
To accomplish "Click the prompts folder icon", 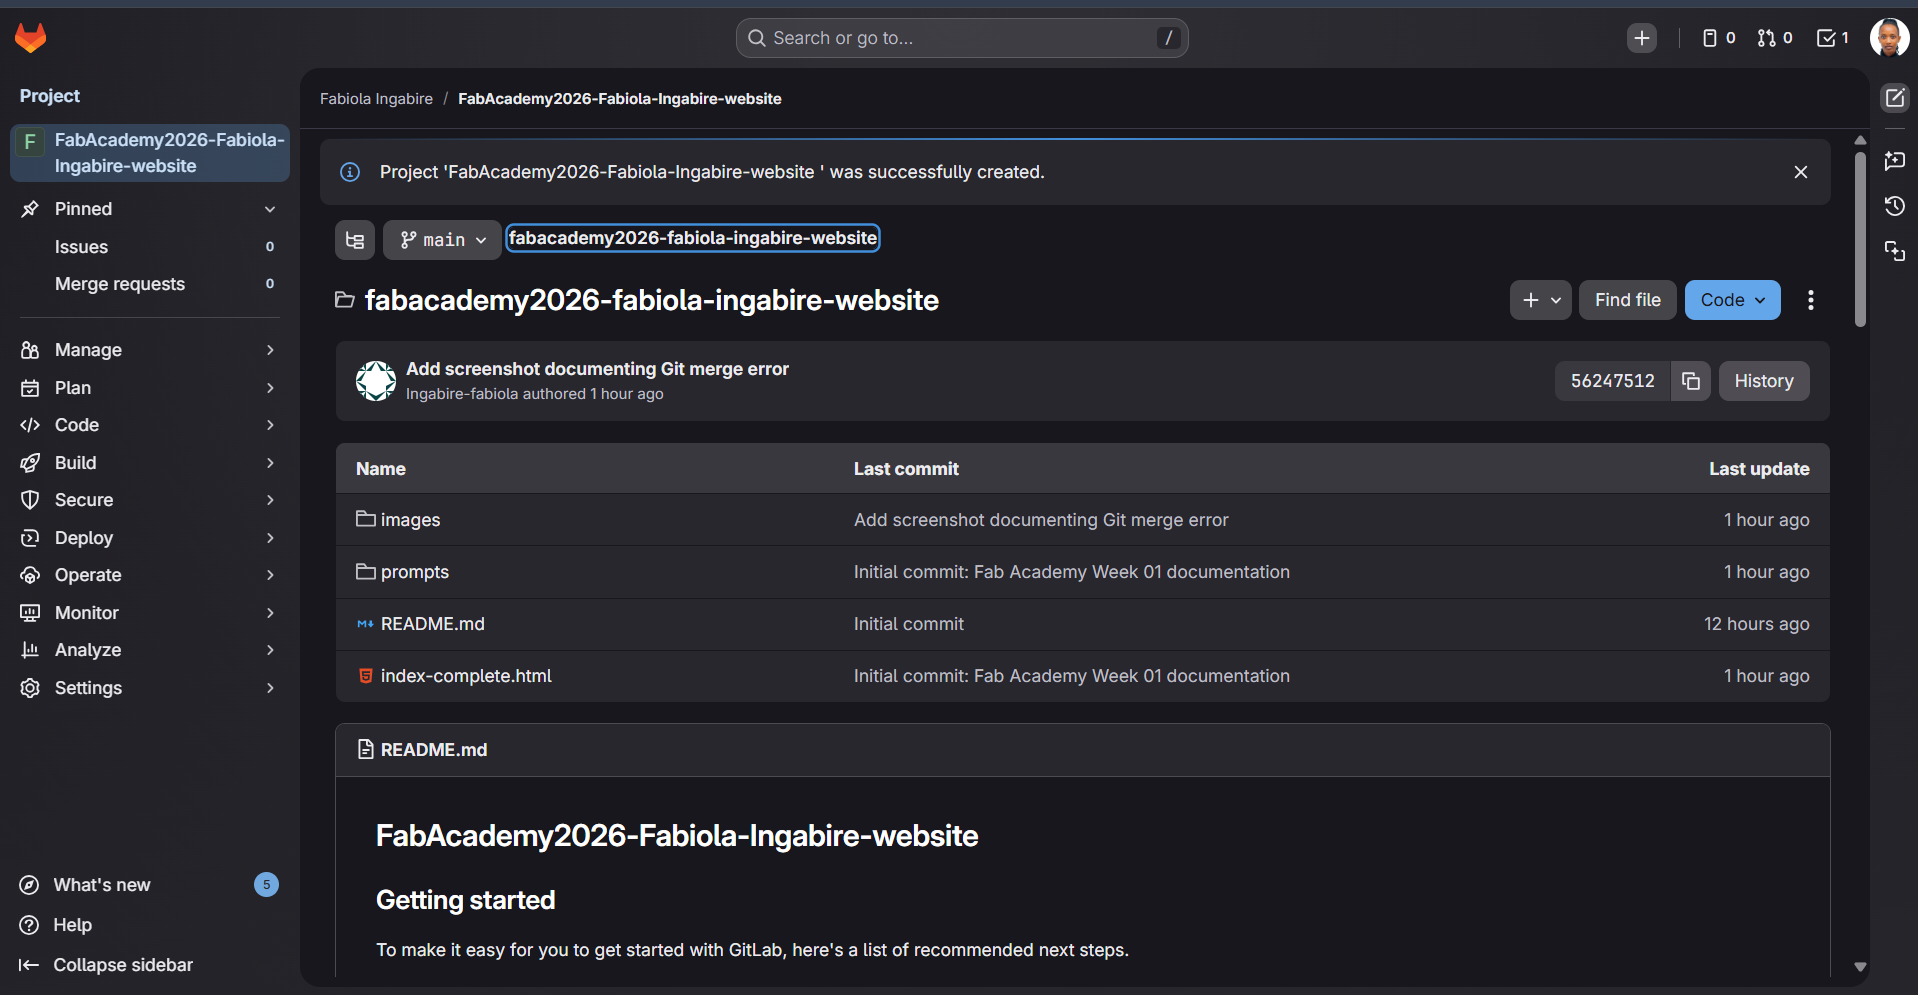I will 366,571.
